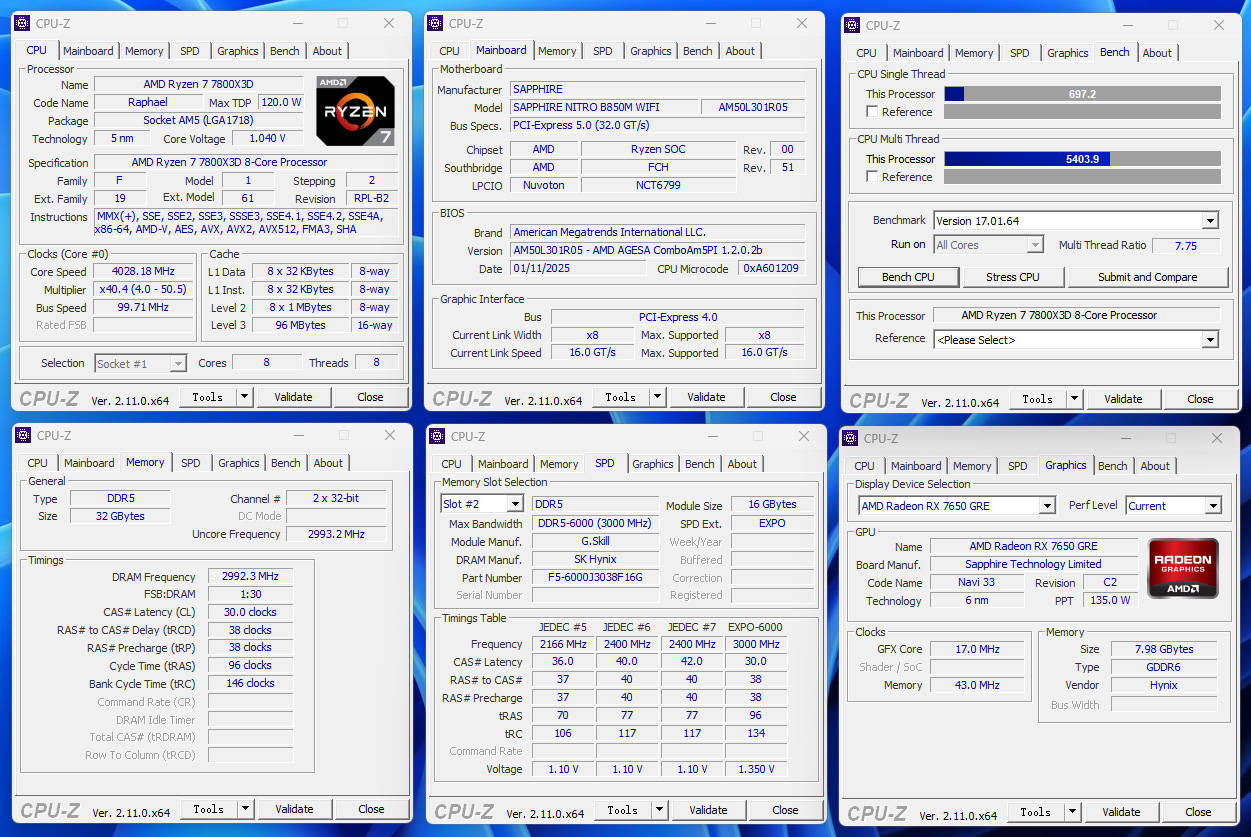Click CPU-Z title bar icon of Bench window

pyautogui.click(x=852, y=26)
